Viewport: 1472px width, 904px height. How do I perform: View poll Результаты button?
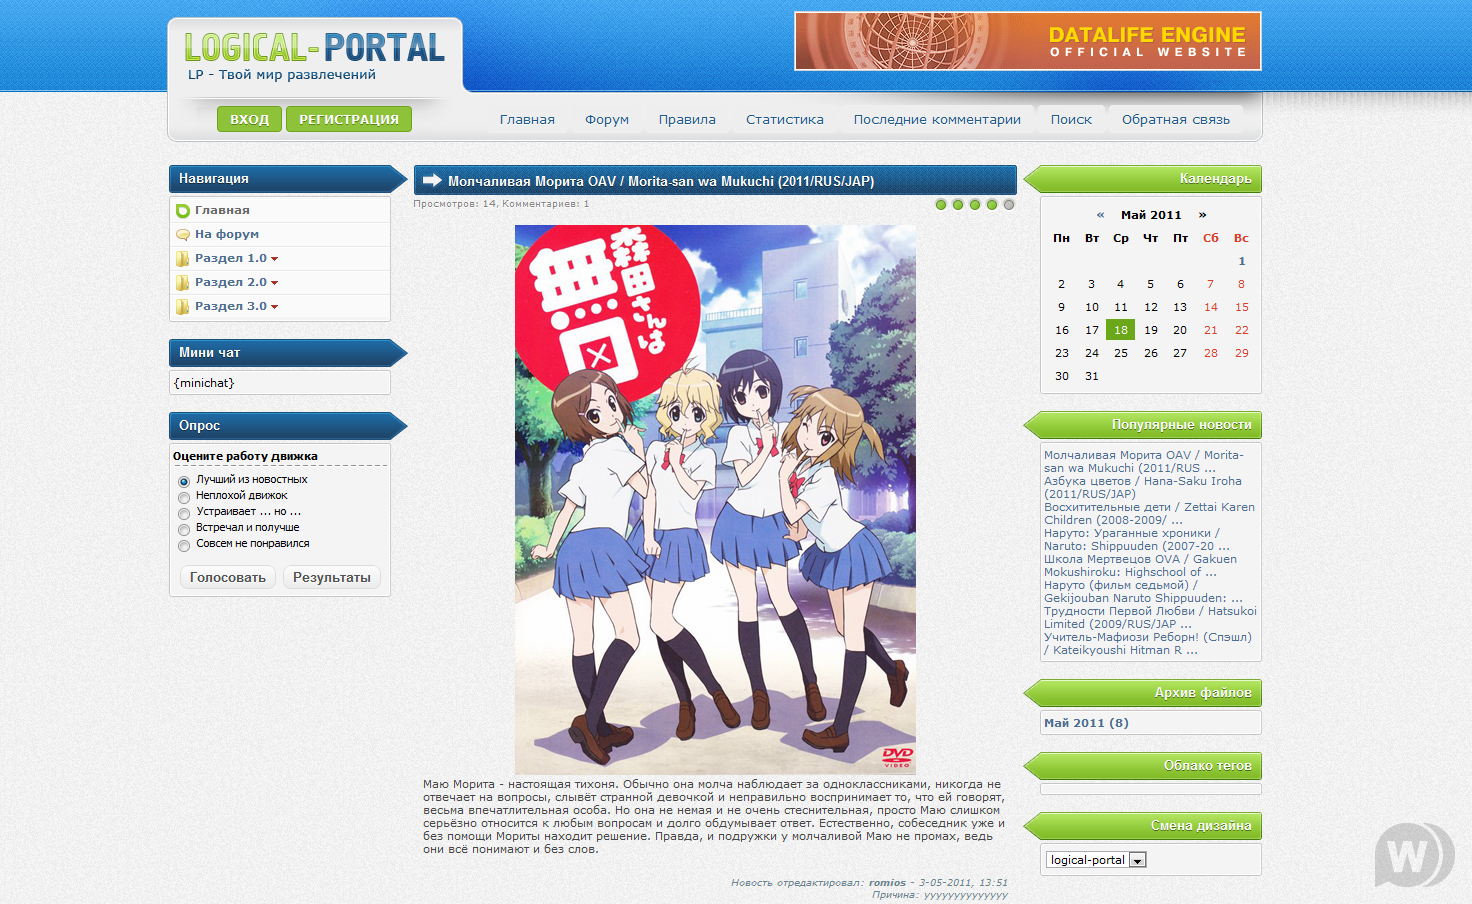[x=332, y=577]
